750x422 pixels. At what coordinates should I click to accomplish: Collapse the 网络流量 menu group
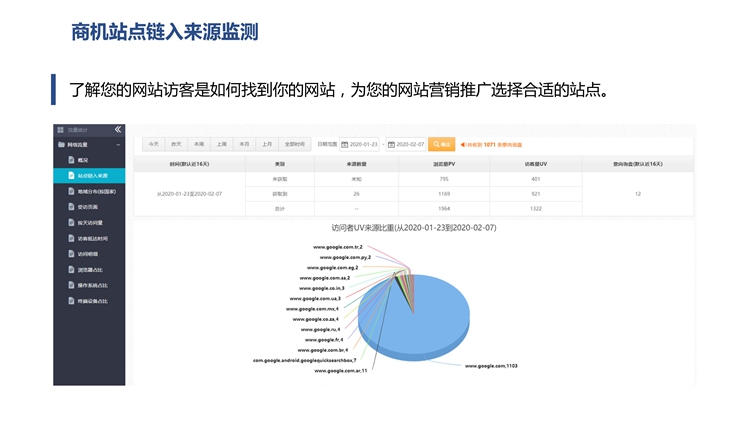(x=118, y=145)
